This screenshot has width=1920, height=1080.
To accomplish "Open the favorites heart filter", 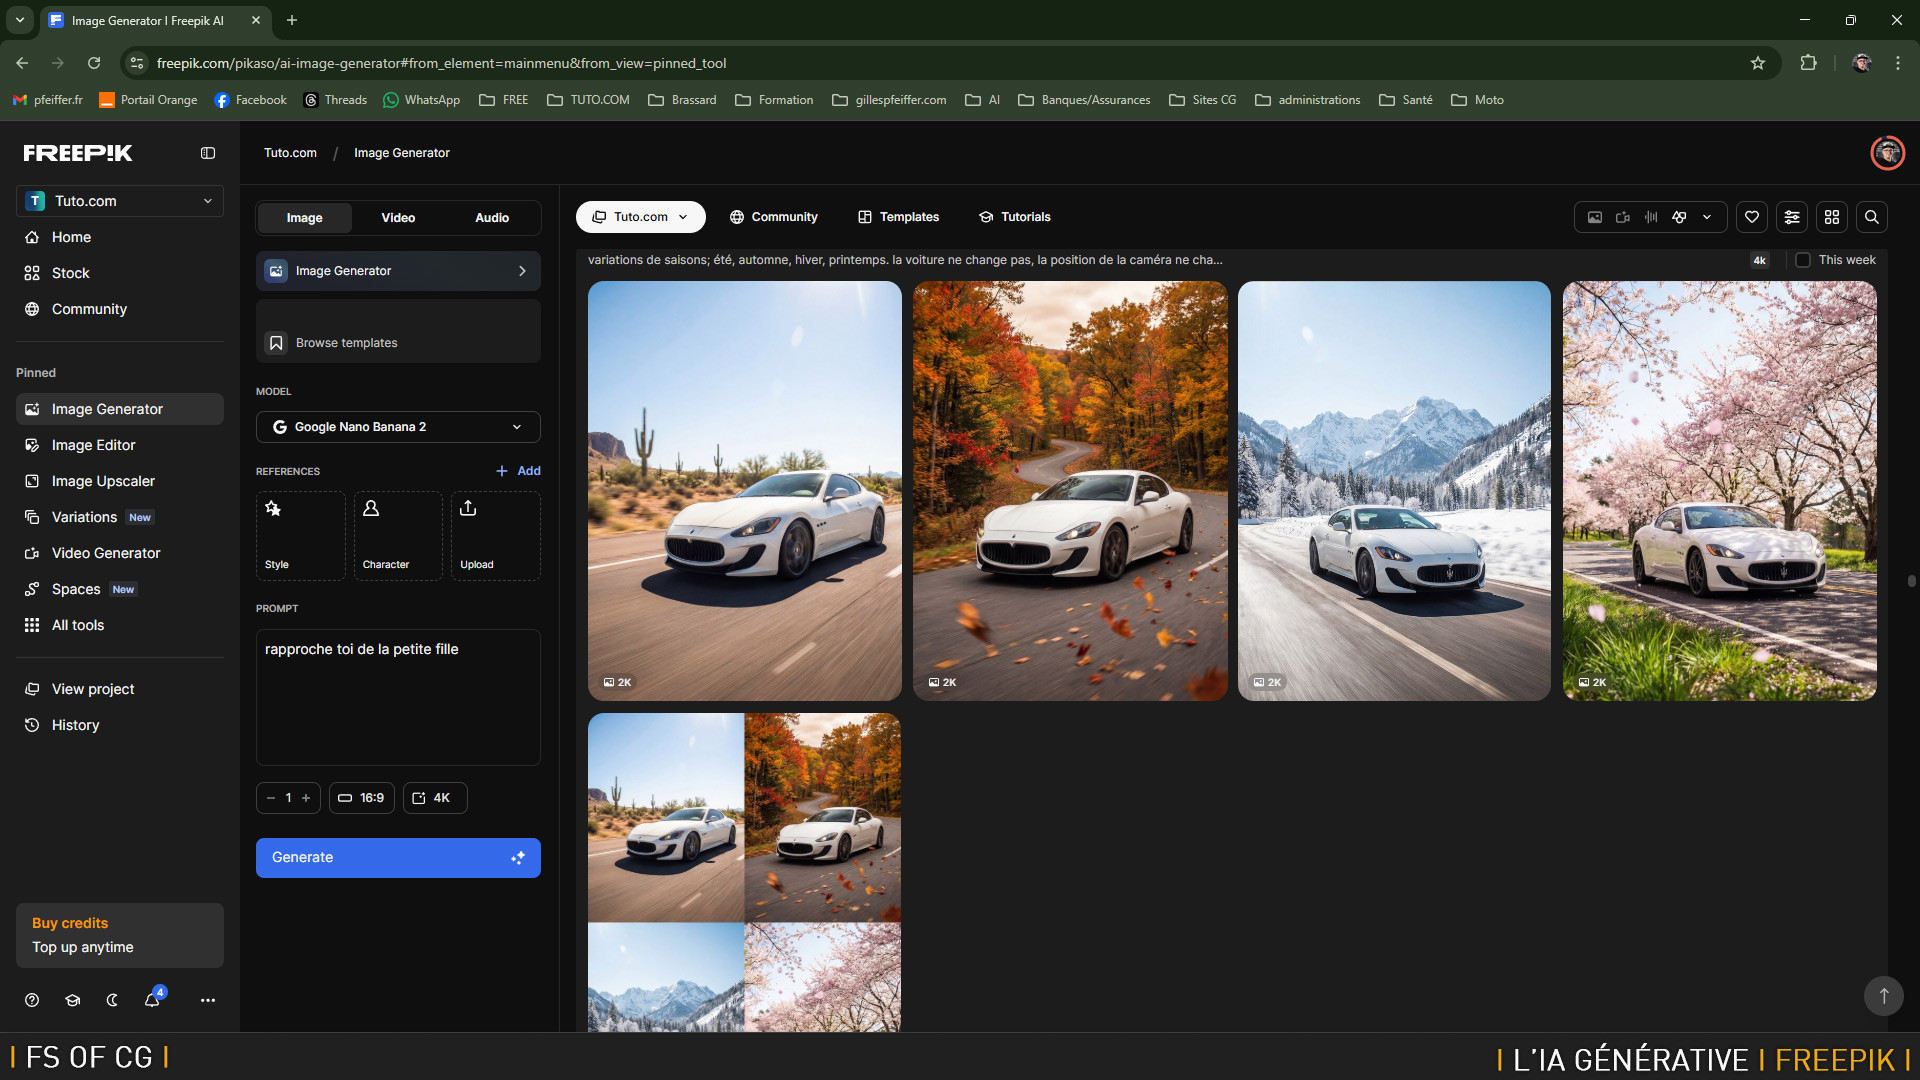I will click(x=1752, y=217).
